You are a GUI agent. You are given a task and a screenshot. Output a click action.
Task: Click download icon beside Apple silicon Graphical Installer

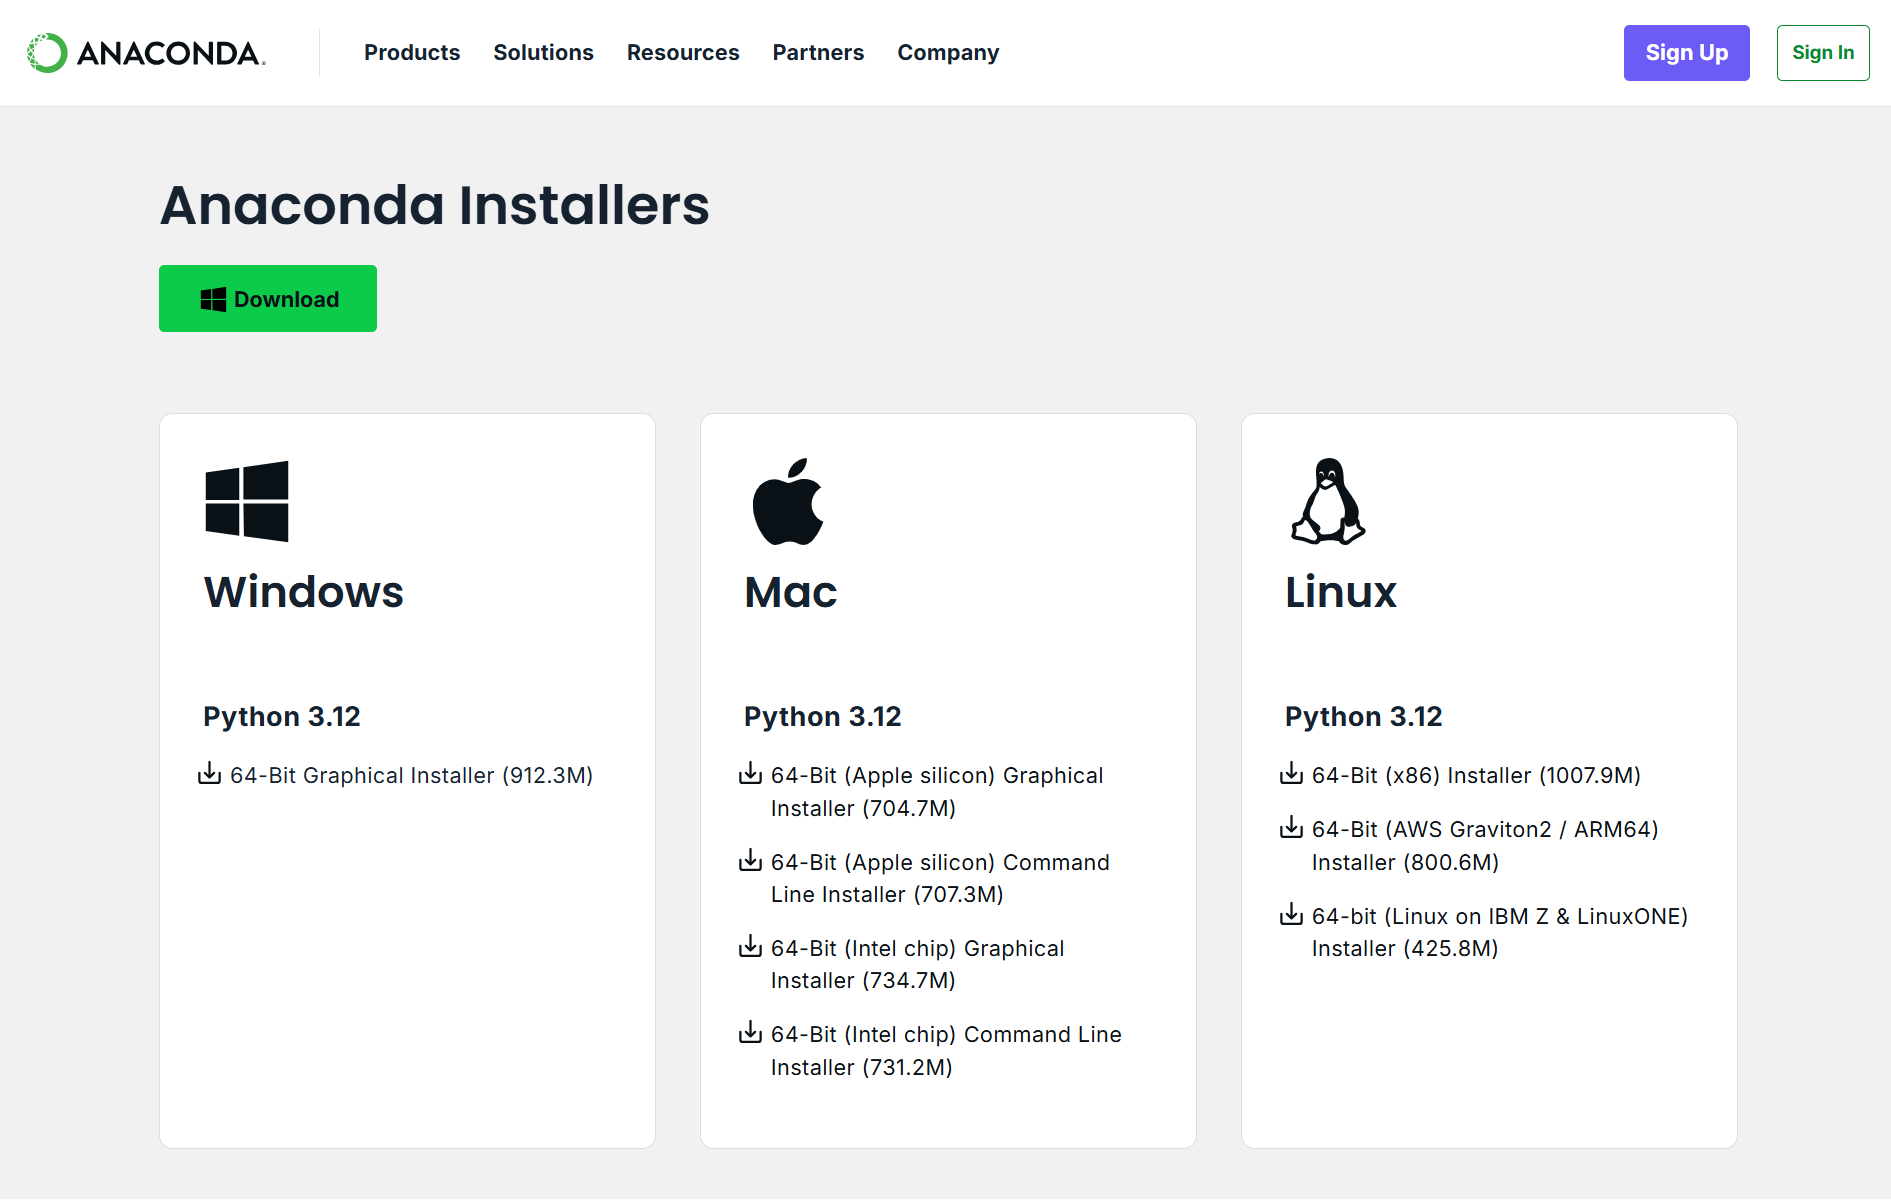750,773
